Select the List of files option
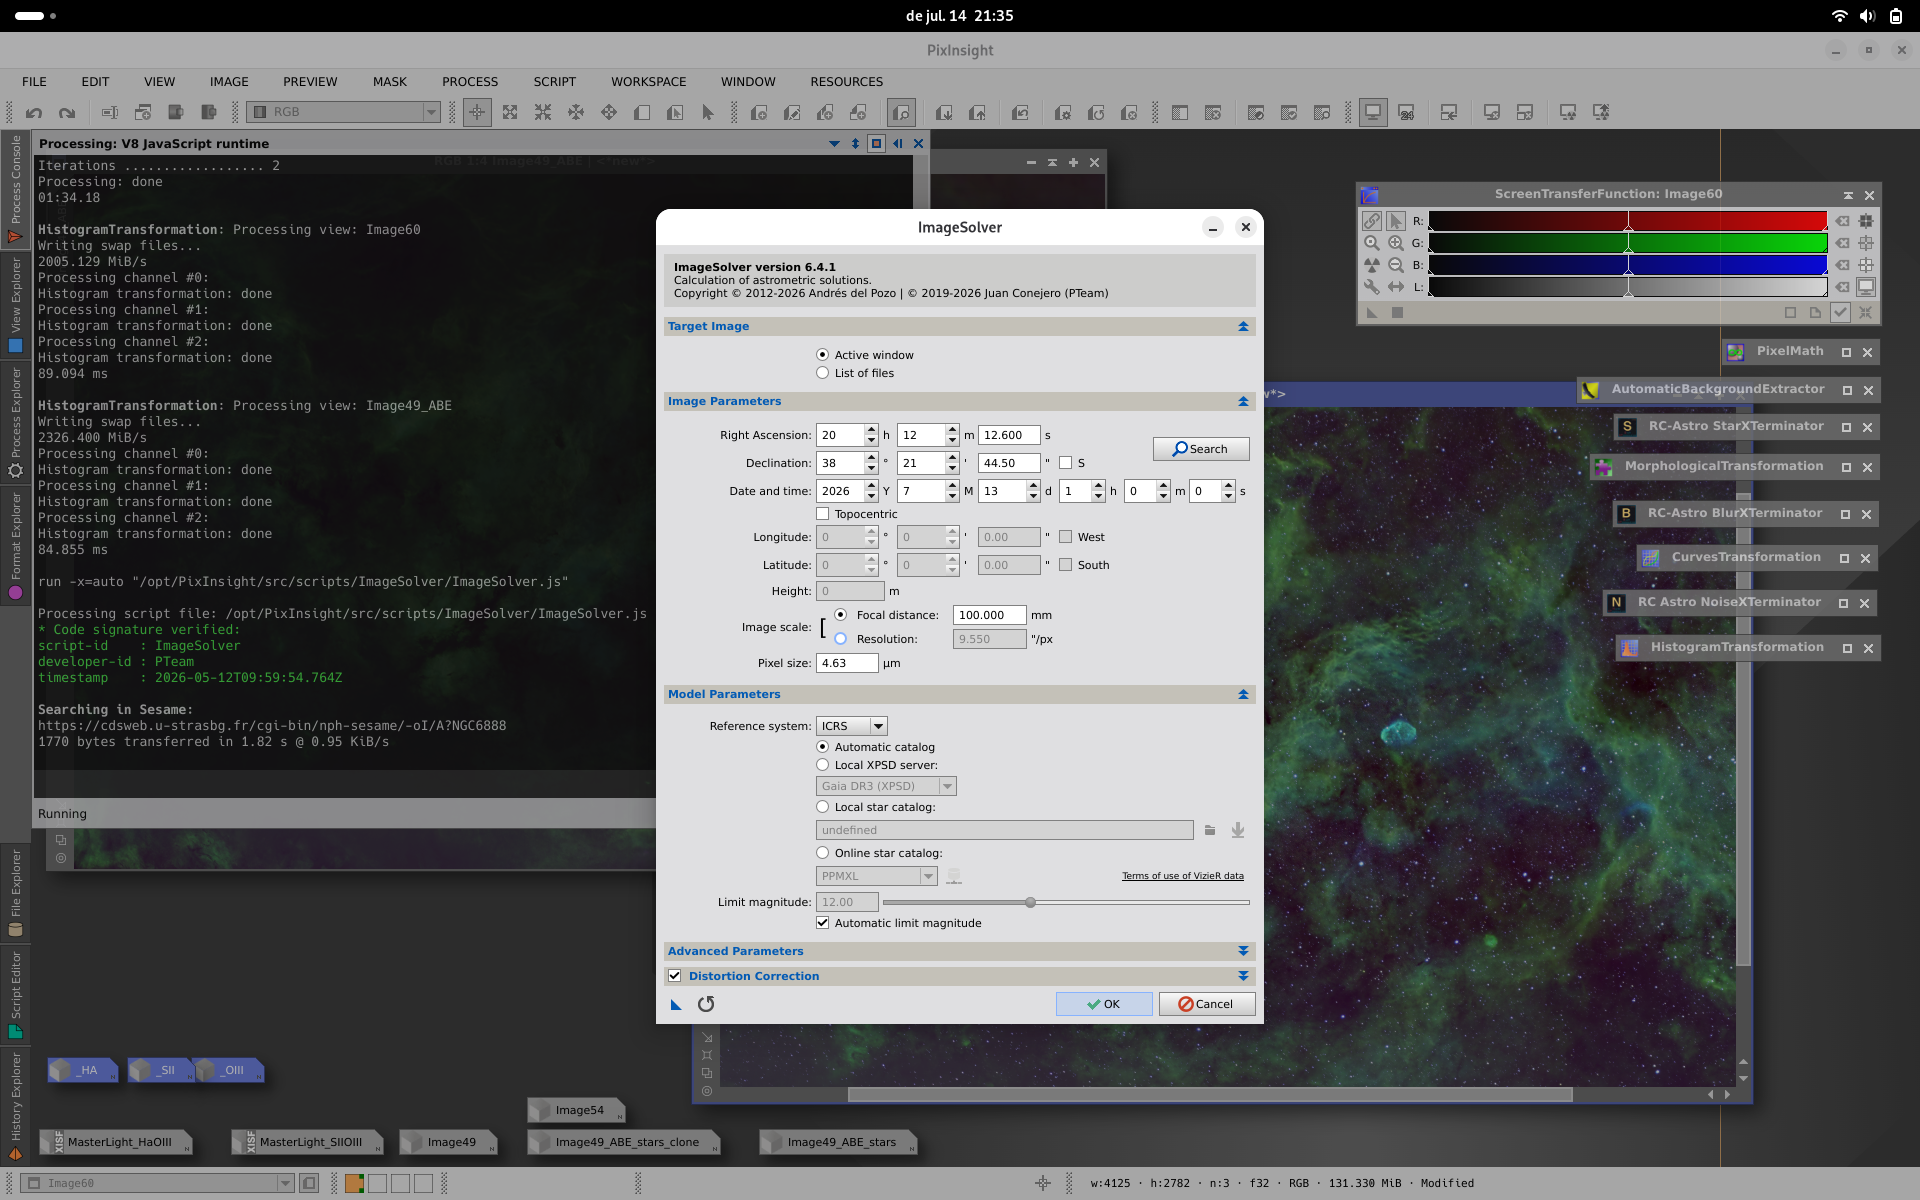Screen dimensions: 1920x1200 click(x=823, y=373)
